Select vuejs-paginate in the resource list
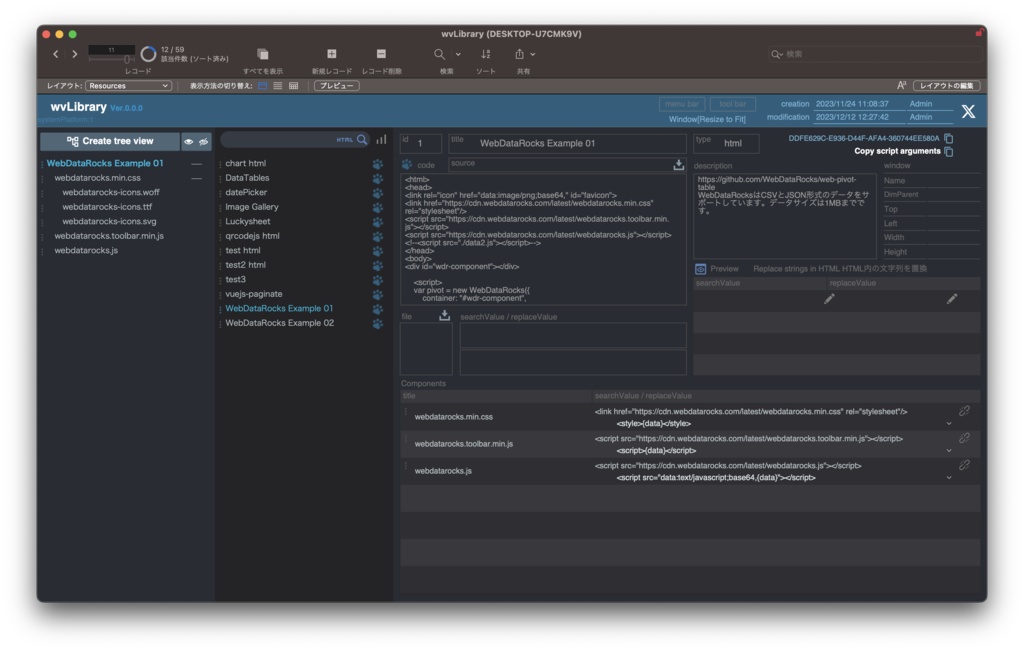 [x=254, y=294]
